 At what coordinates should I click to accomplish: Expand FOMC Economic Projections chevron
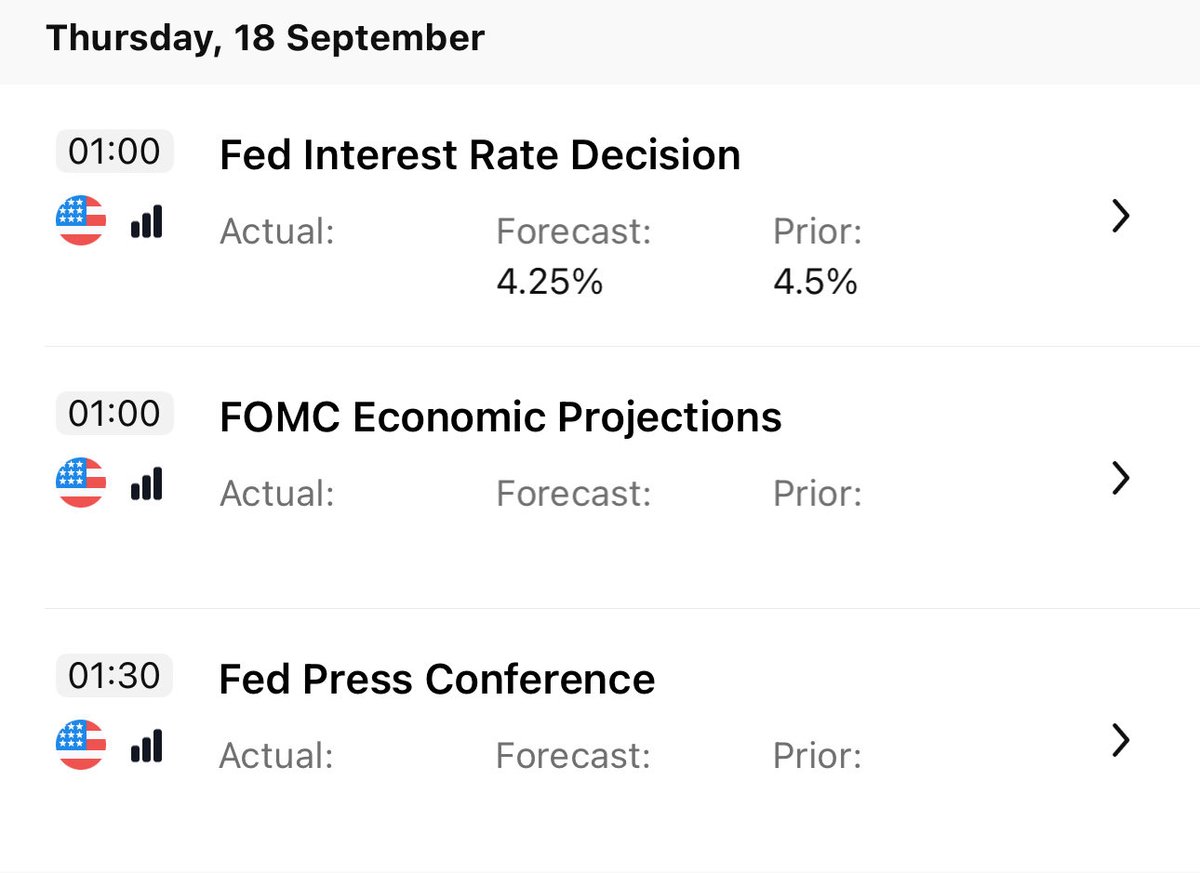point(1121,478)
